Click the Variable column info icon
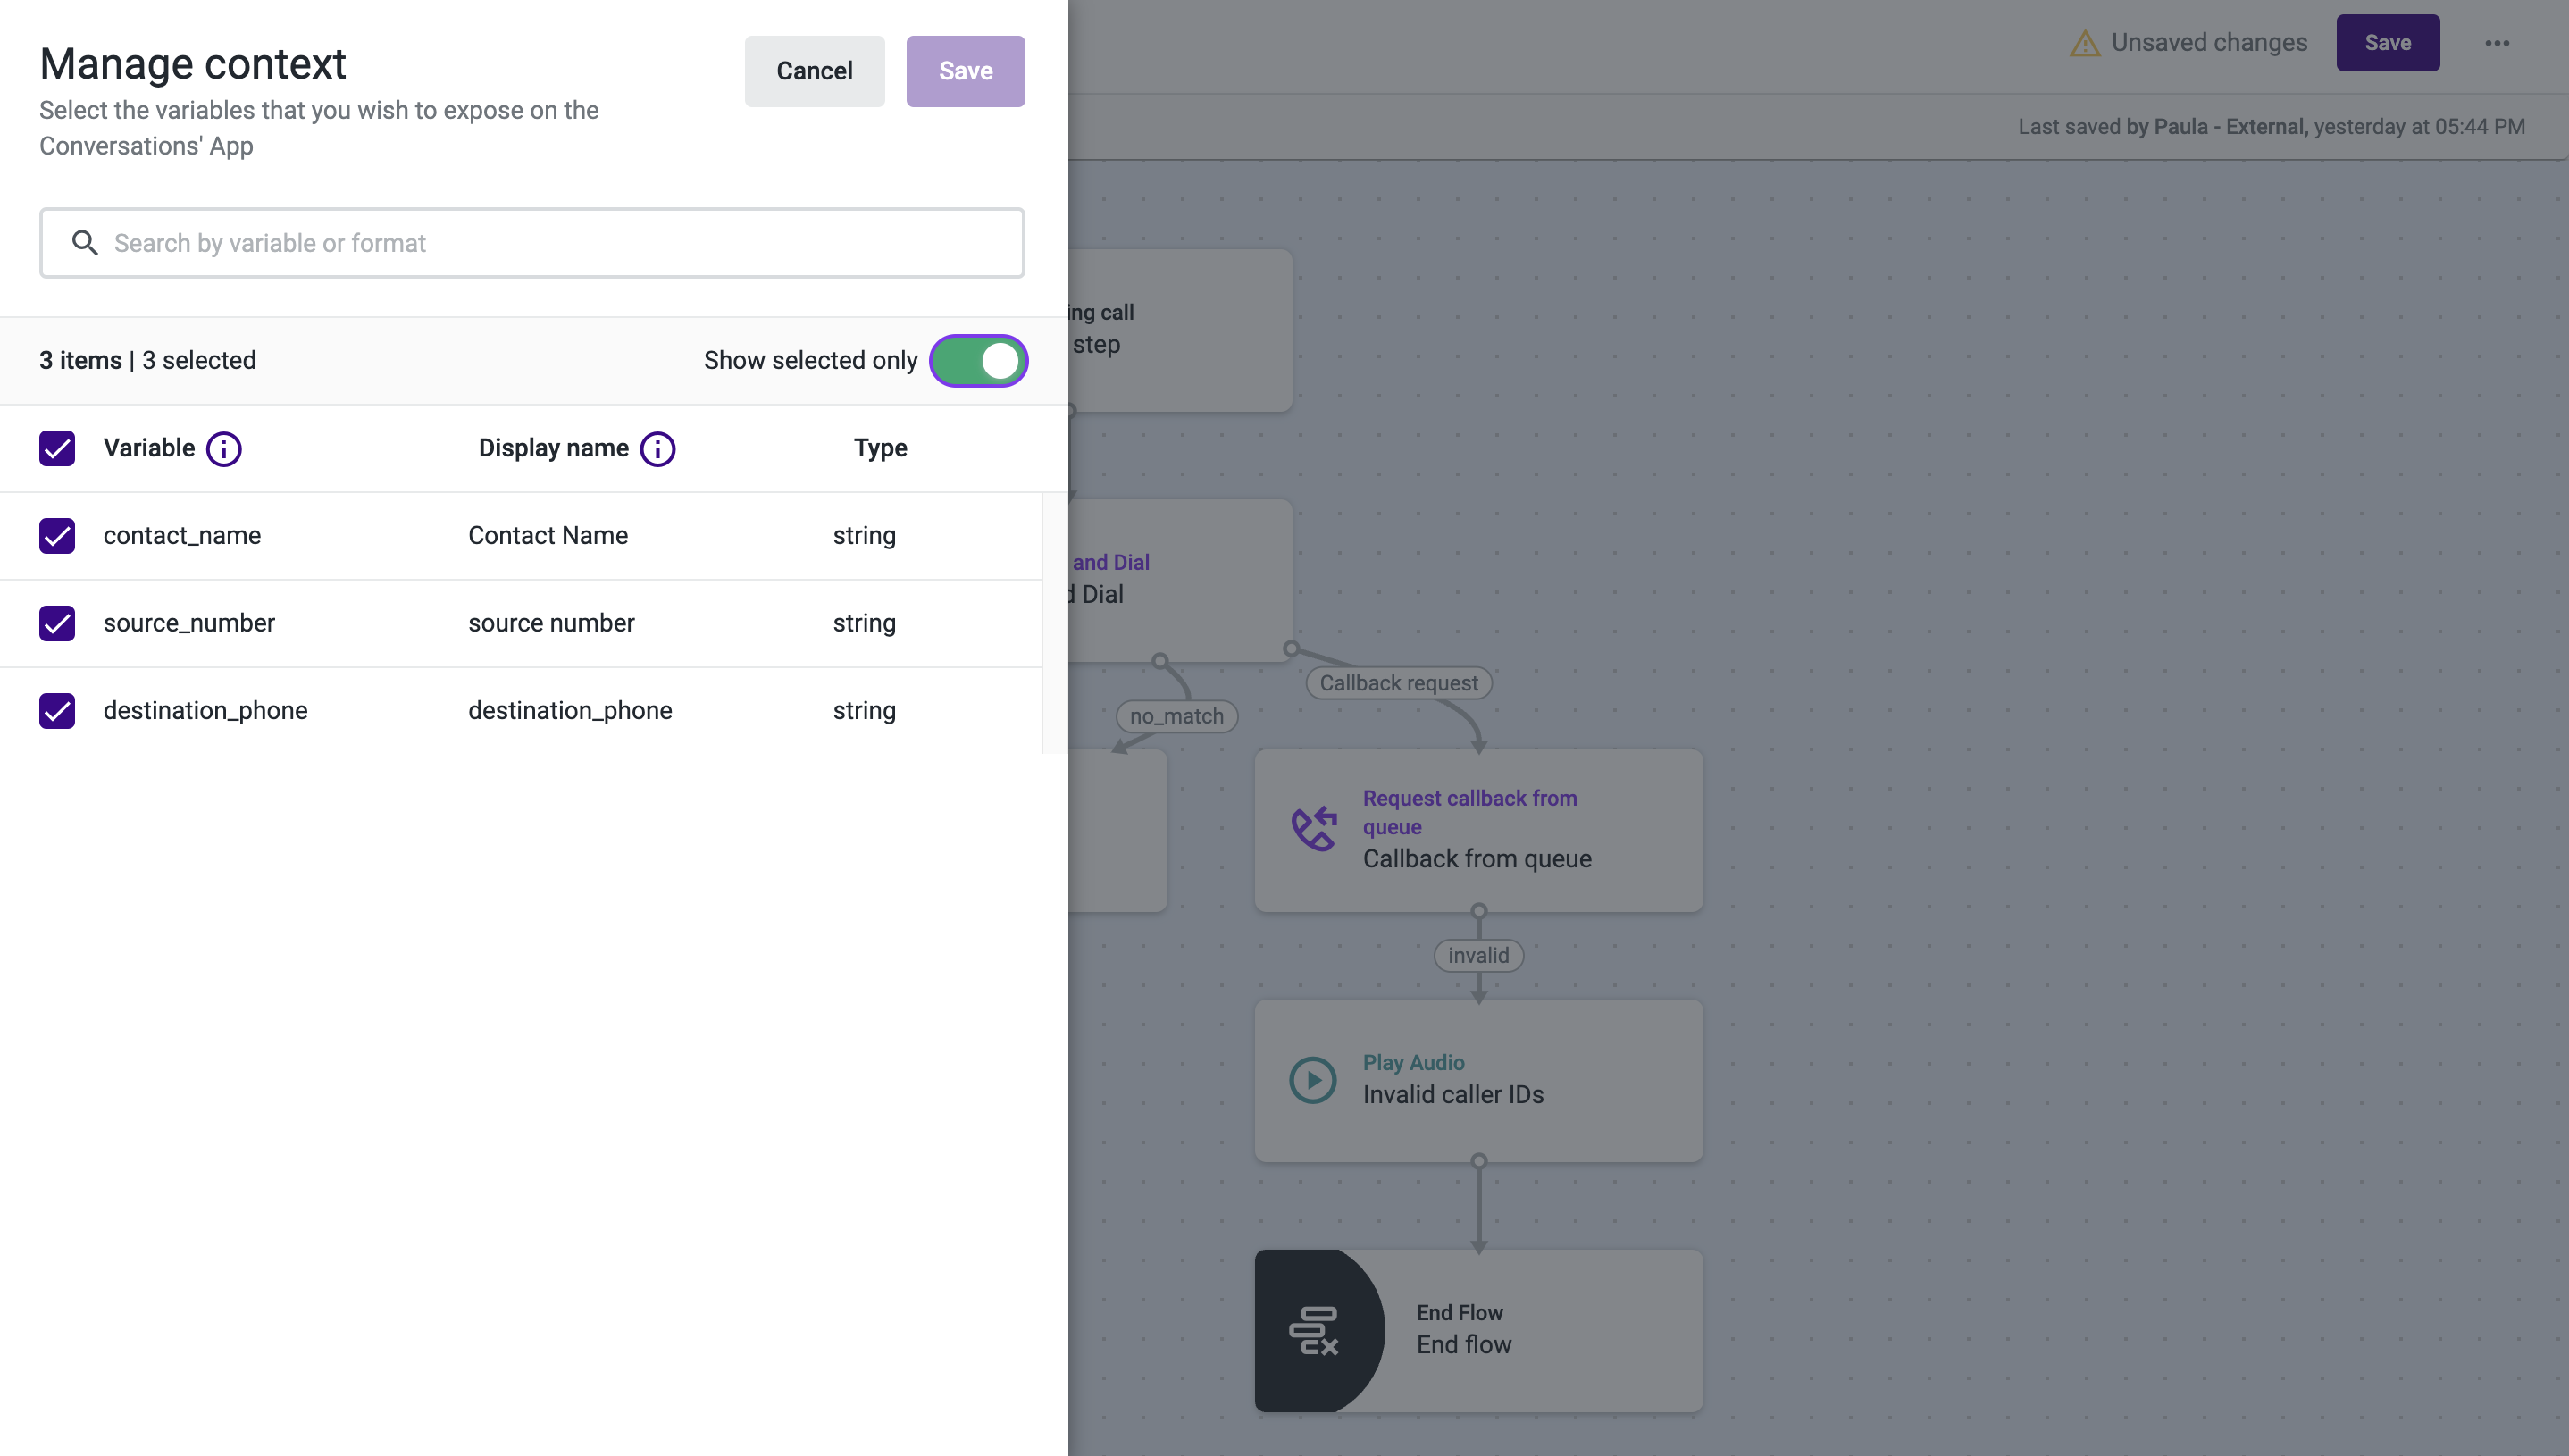The width and height of the screenshot is (2569, 1456). [223, 449]
